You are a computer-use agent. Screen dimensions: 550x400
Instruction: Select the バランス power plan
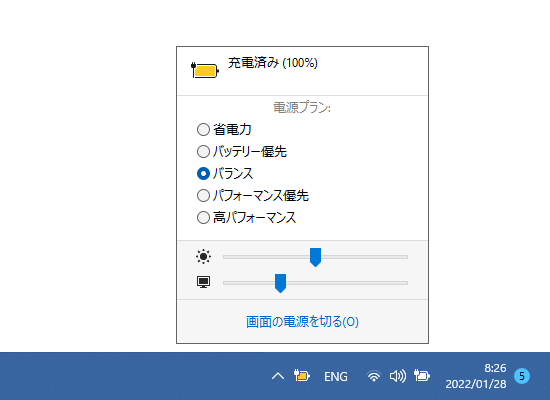pos(225,173)
